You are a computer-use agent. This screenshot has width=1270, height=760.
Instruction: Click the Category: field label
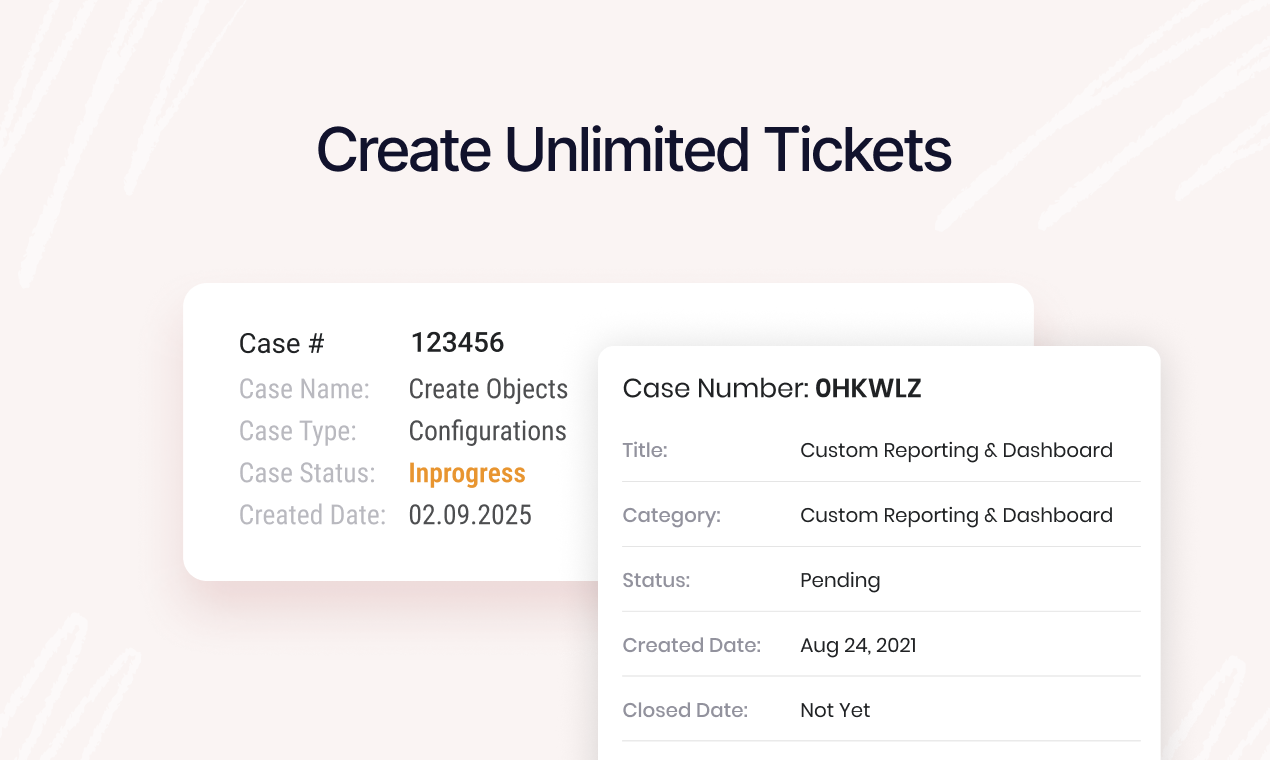(671, 515)
